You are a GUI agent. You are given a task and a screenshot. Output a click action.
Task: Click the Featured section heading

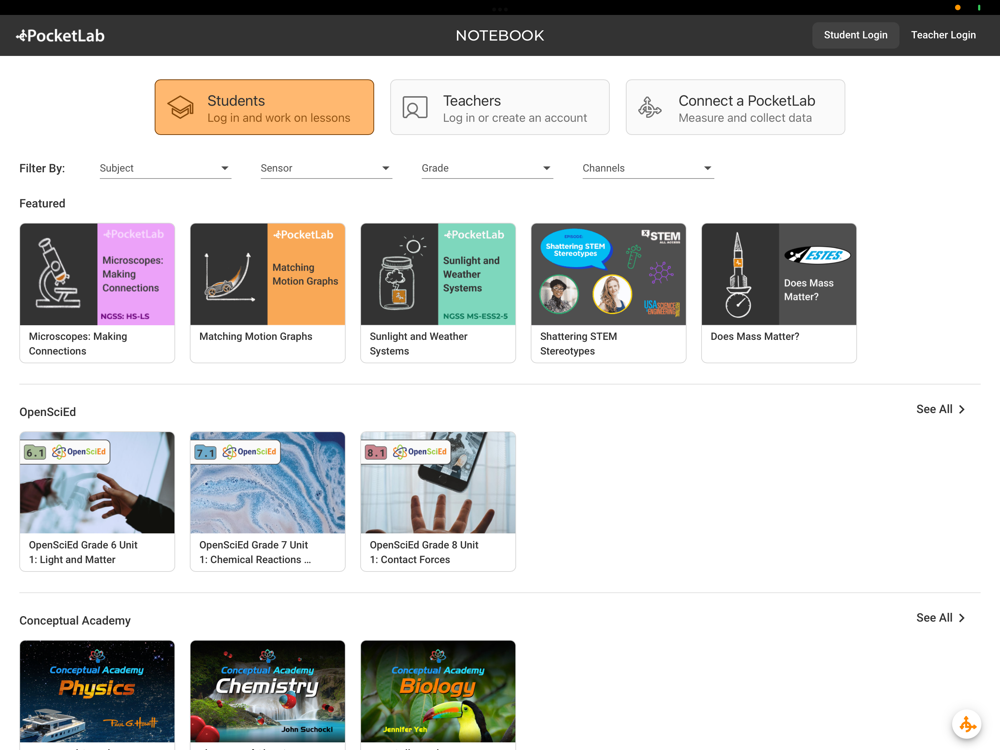pyautogui.click(x=42, y=203)
